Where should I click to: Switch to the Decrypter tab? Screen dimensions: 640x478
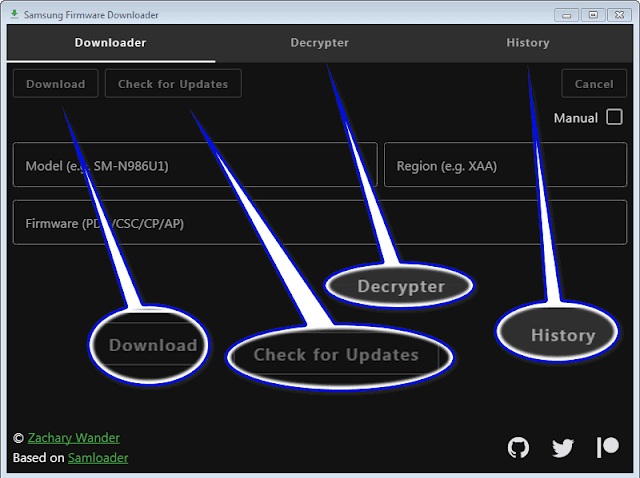[x=320, y=43]
